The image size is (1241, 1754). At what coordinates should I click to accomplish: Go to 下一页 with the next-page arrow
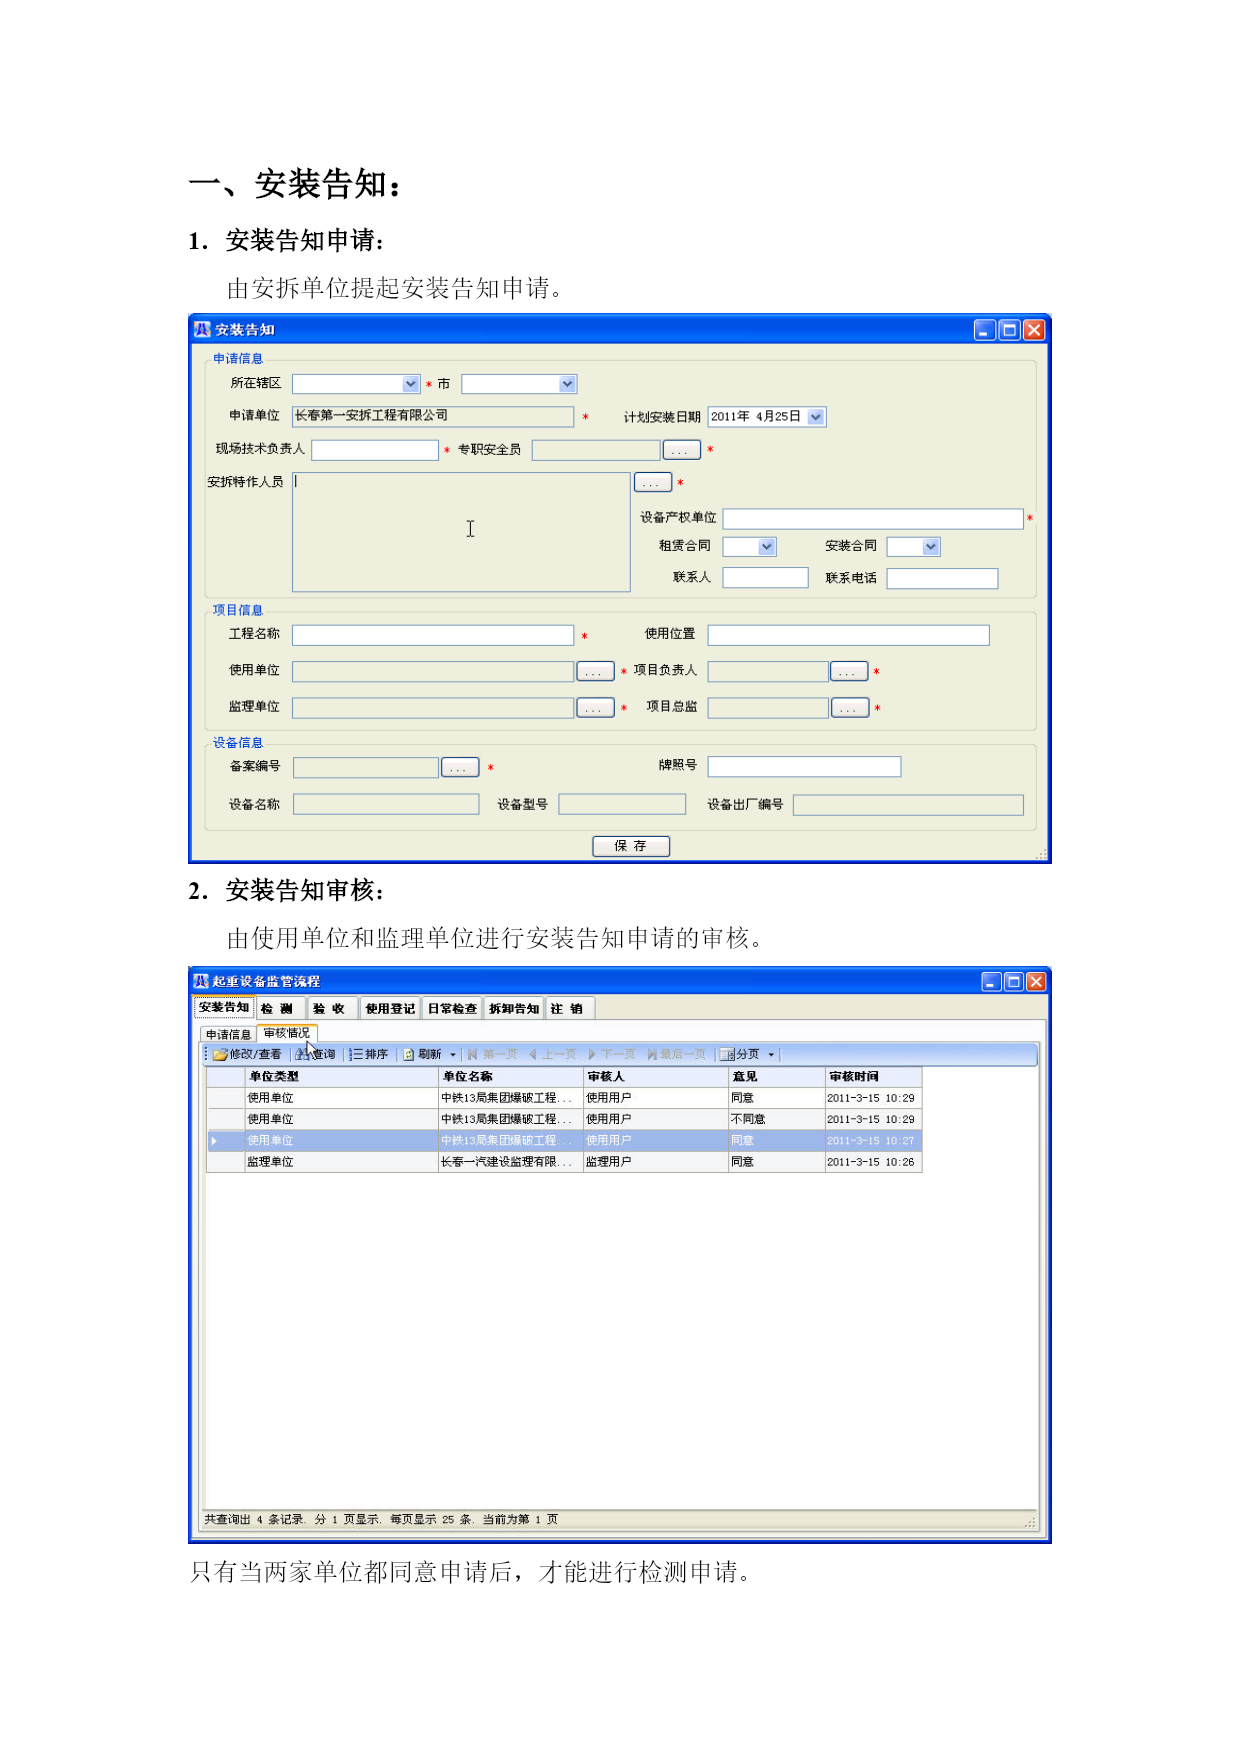(x=592, y=1055)
